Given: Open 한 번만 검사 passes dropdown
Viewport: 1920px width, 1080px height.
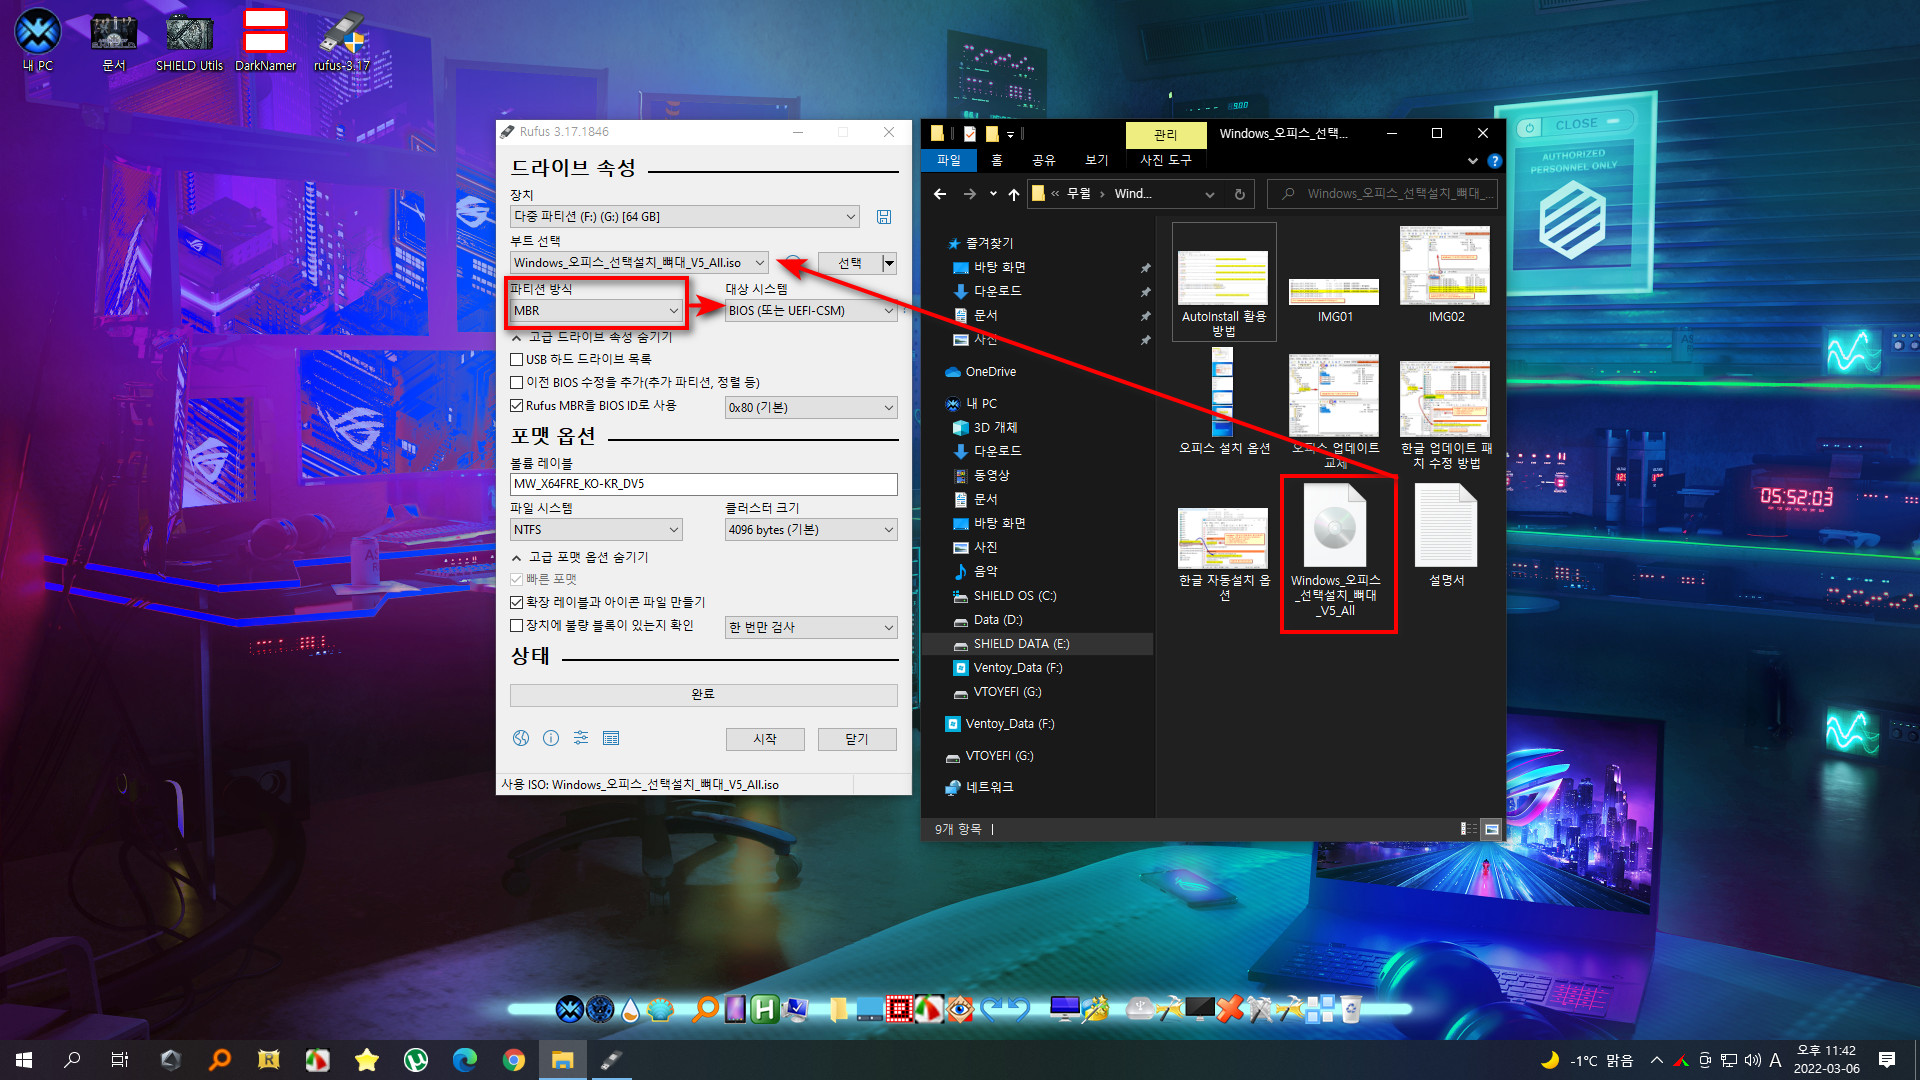Looking at the screenshot, I should click(811, 627).
